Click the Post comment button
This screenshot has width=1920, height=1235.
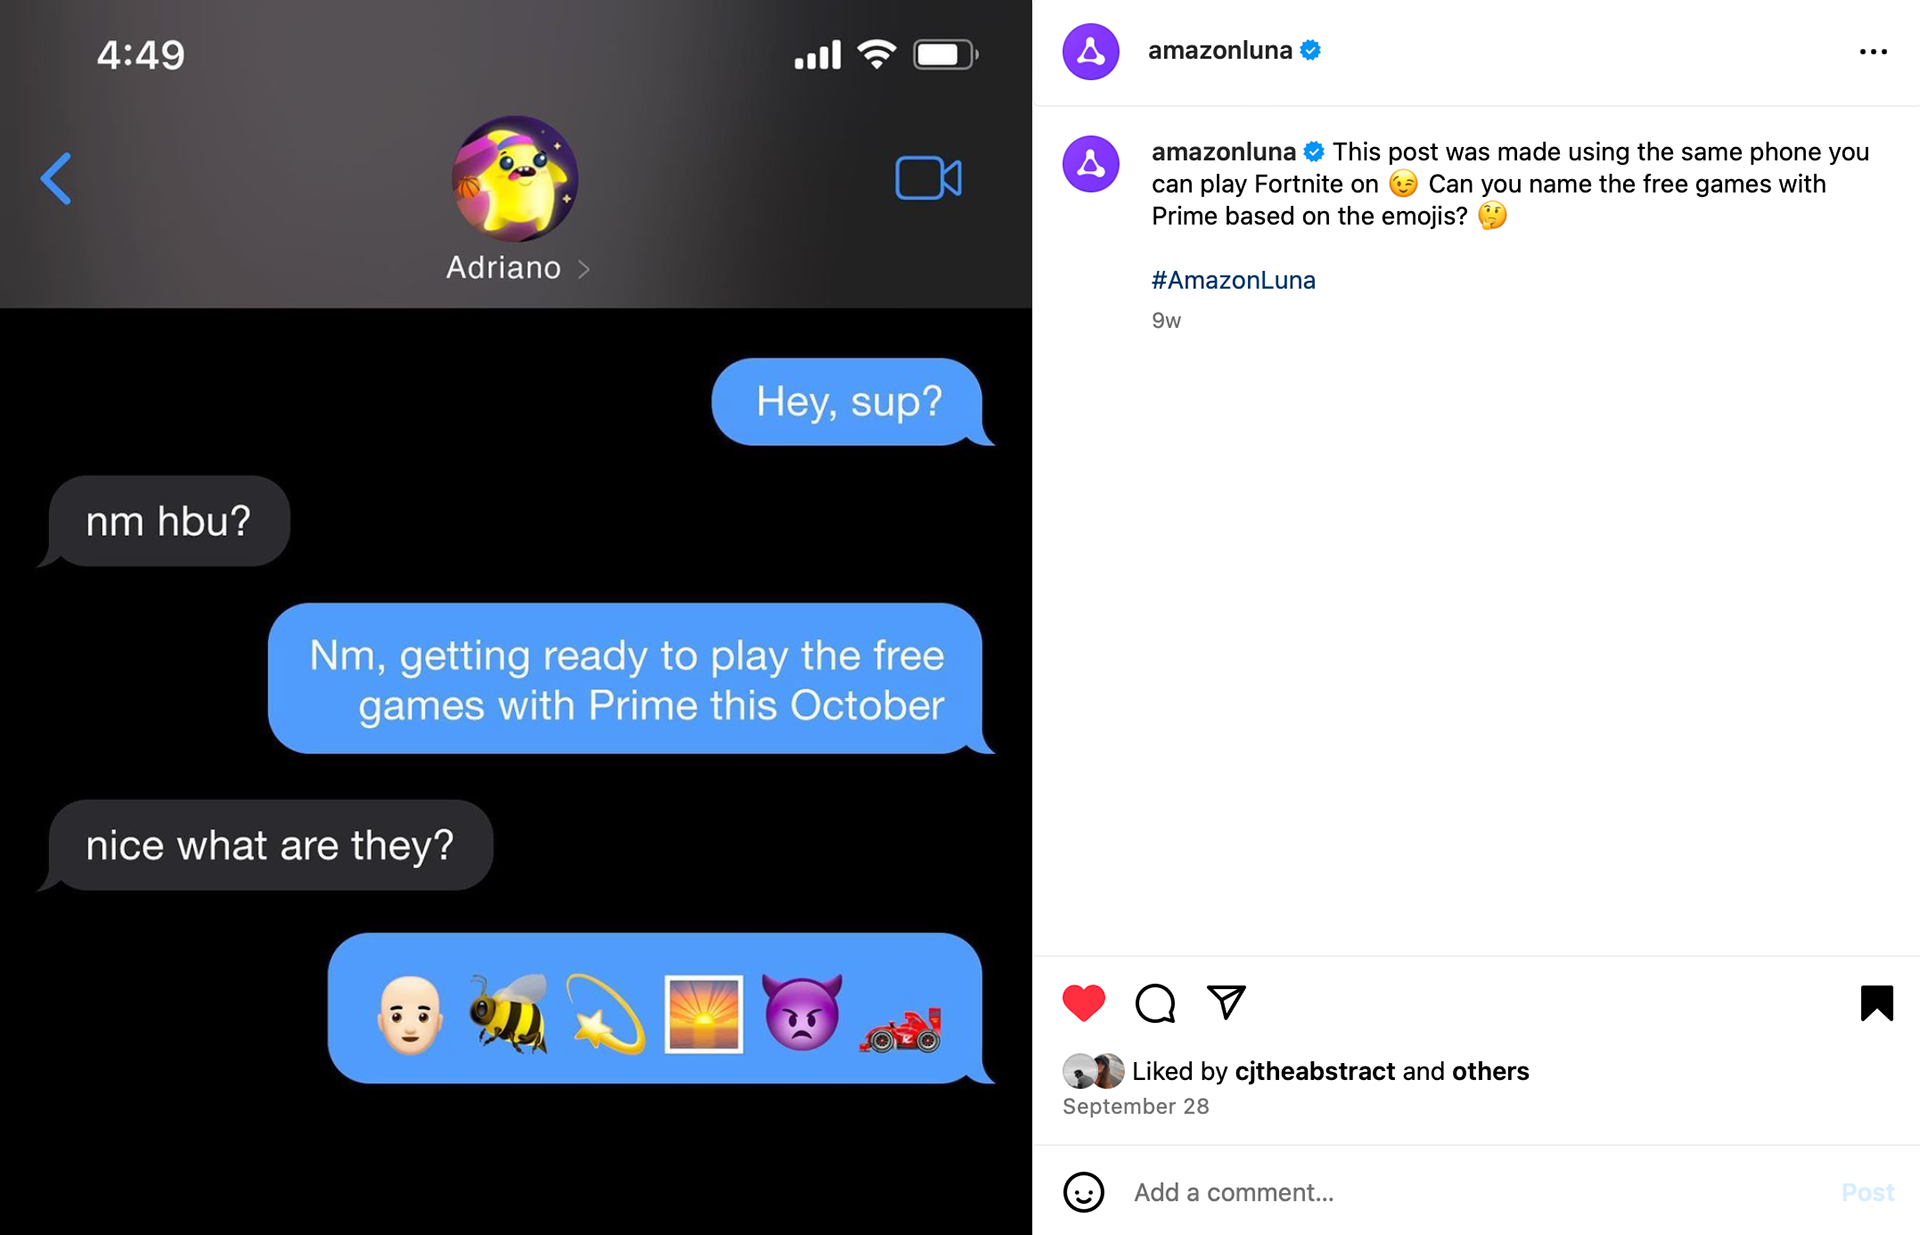click(1867, 1192)
